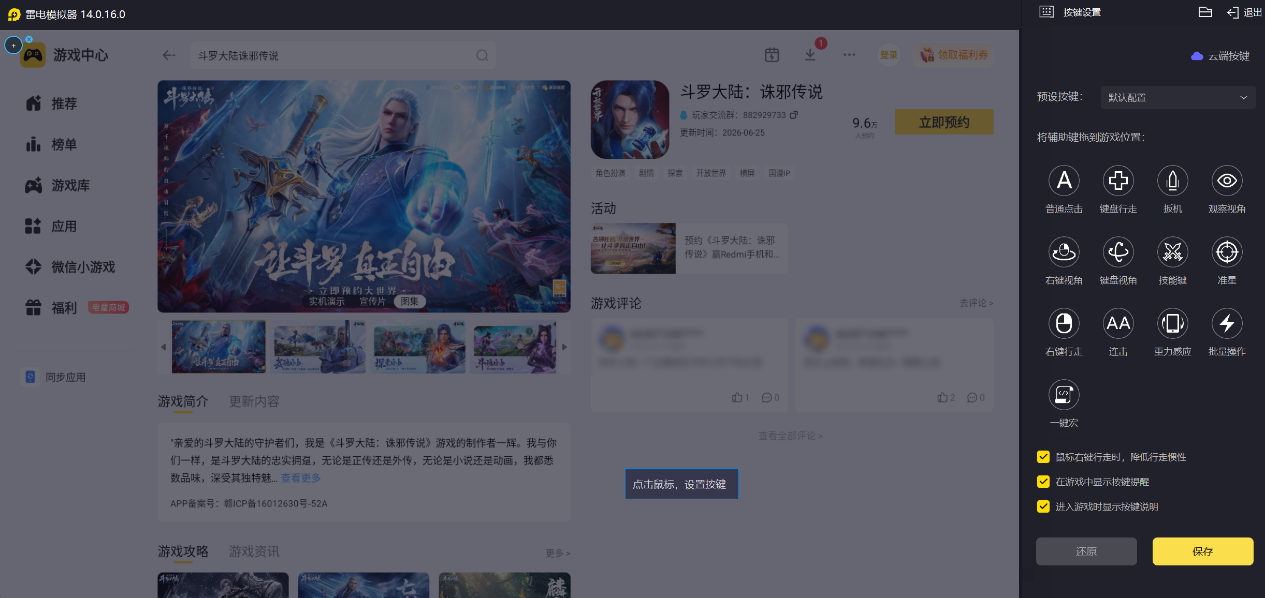Select the 普通点击 tap key icon
This screenshot has width=1265, height=598.
click(x=1064, y=181)
